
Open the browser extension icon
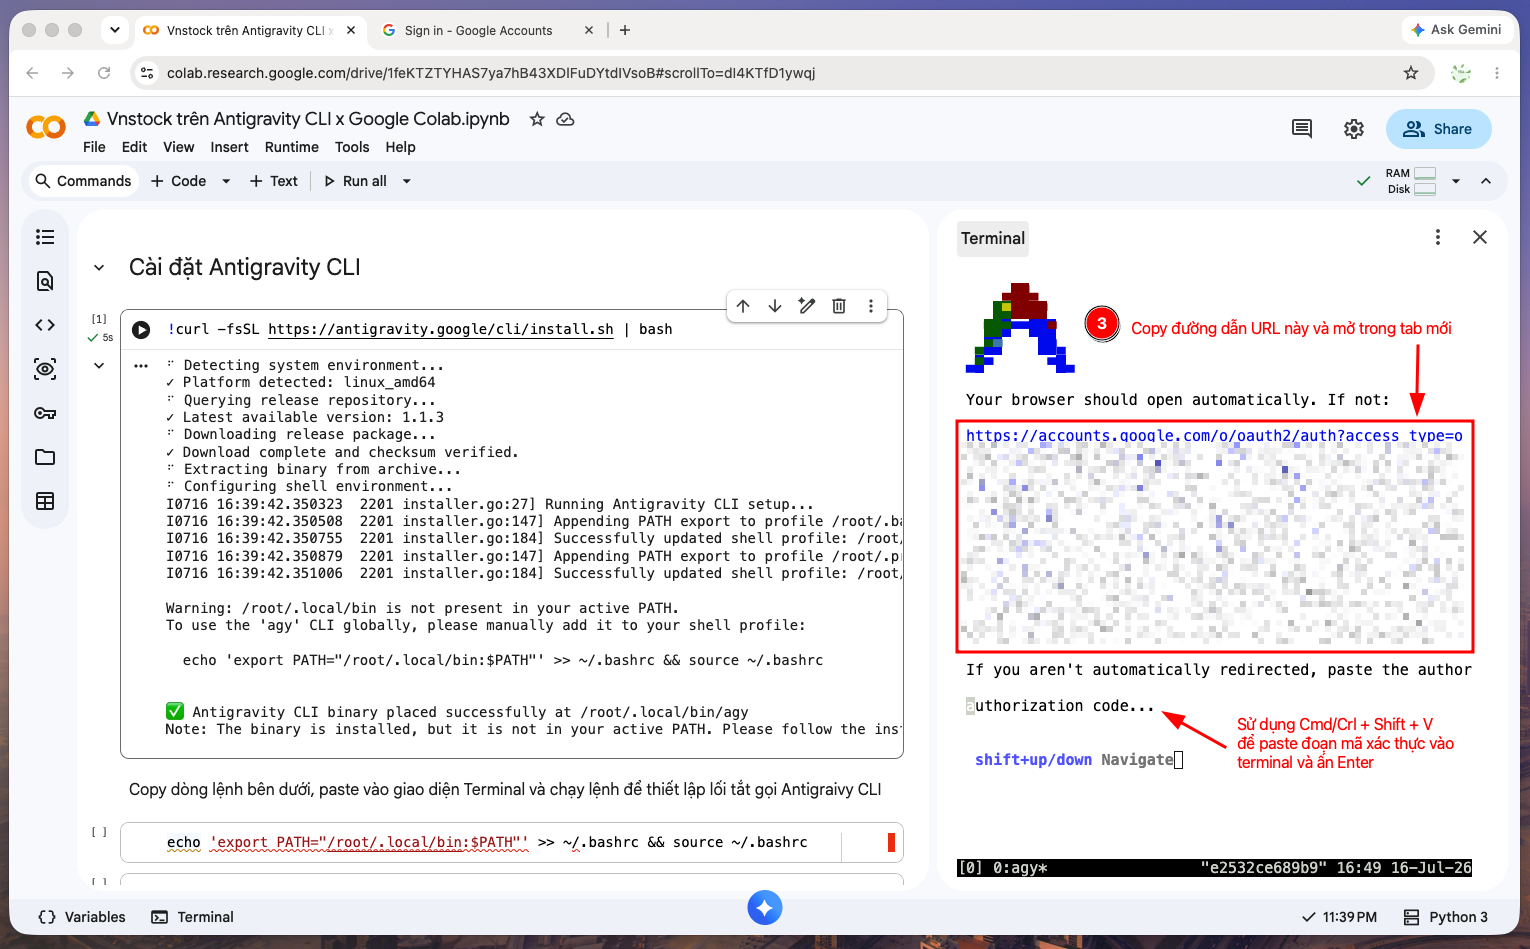(x=1461, y=73)
